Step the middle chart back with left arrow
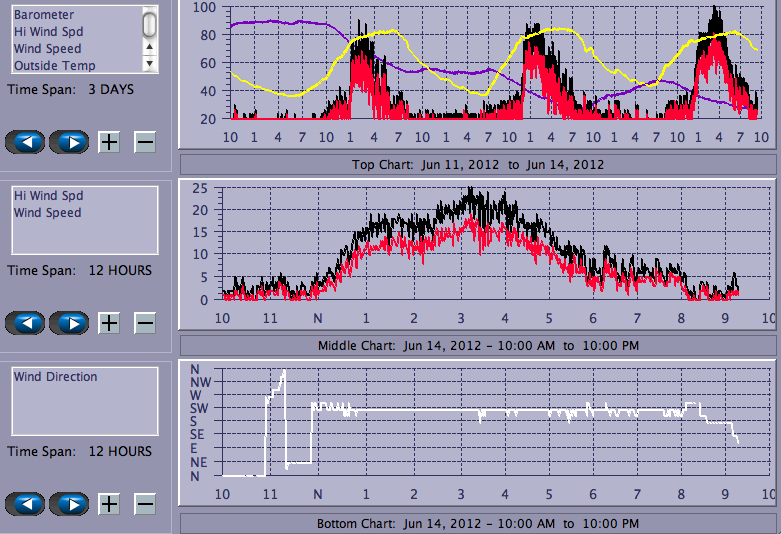 tap(25, 323)
